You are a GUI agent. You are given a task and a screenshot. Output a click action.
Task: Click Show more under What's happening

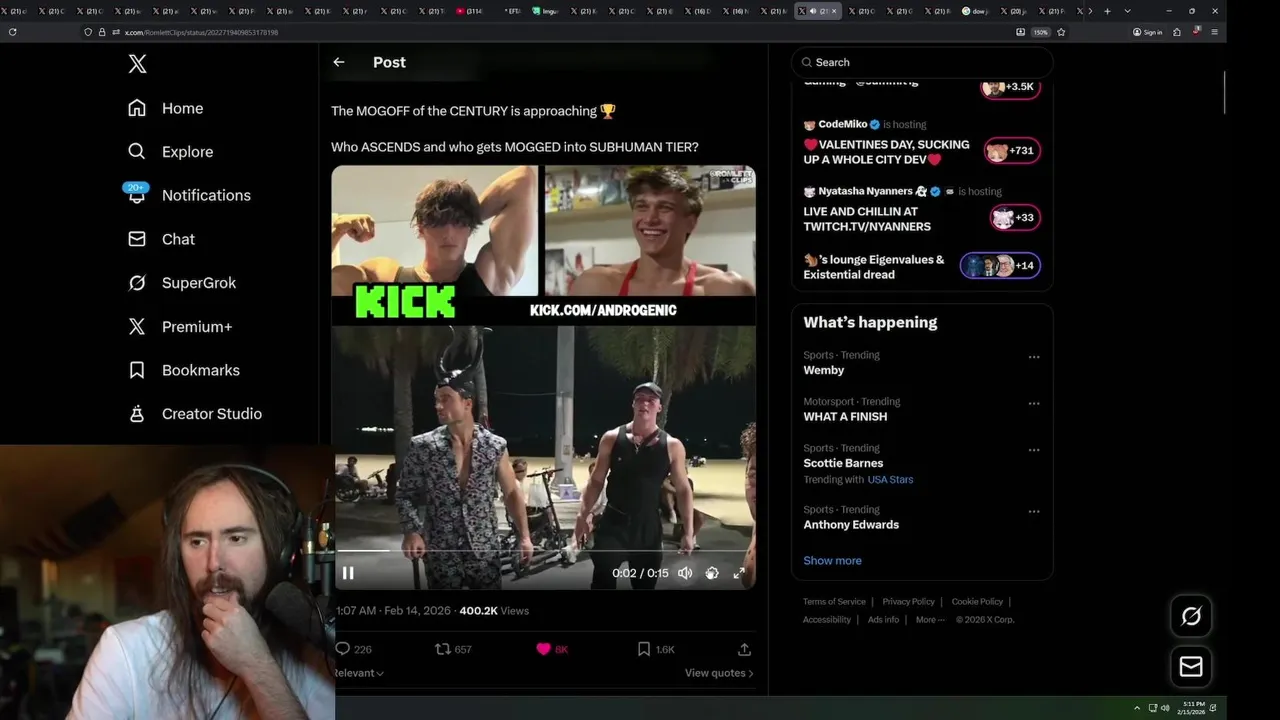[832, 561]
